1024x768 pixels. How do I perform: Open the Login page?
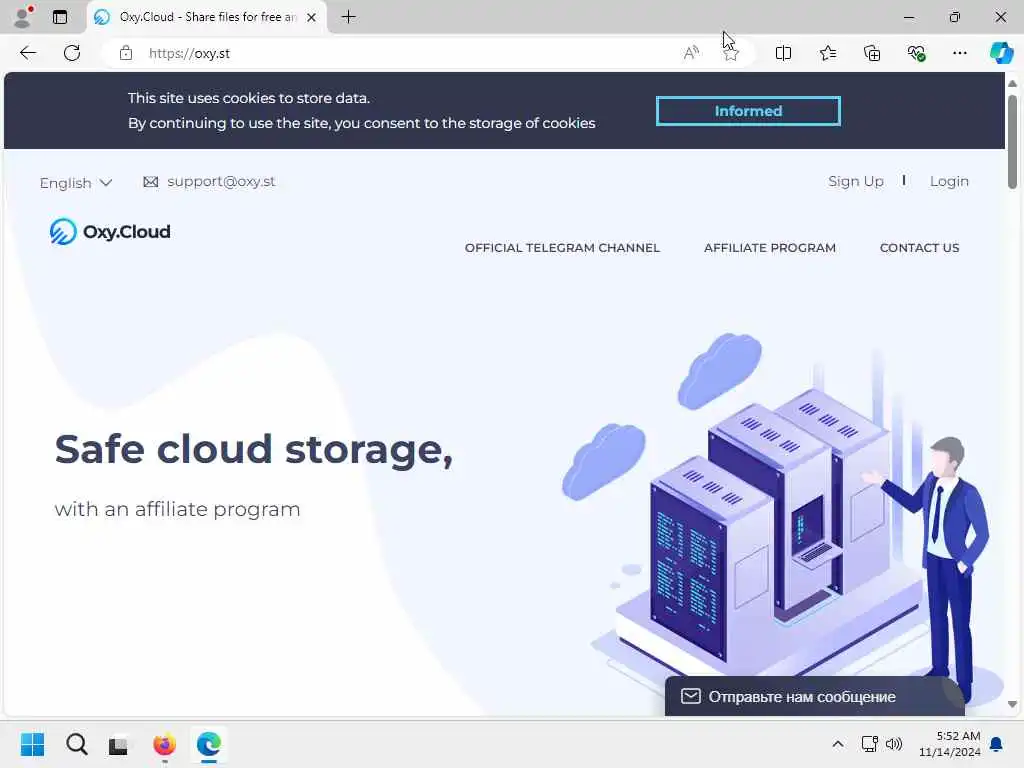(x=949, y=181)
